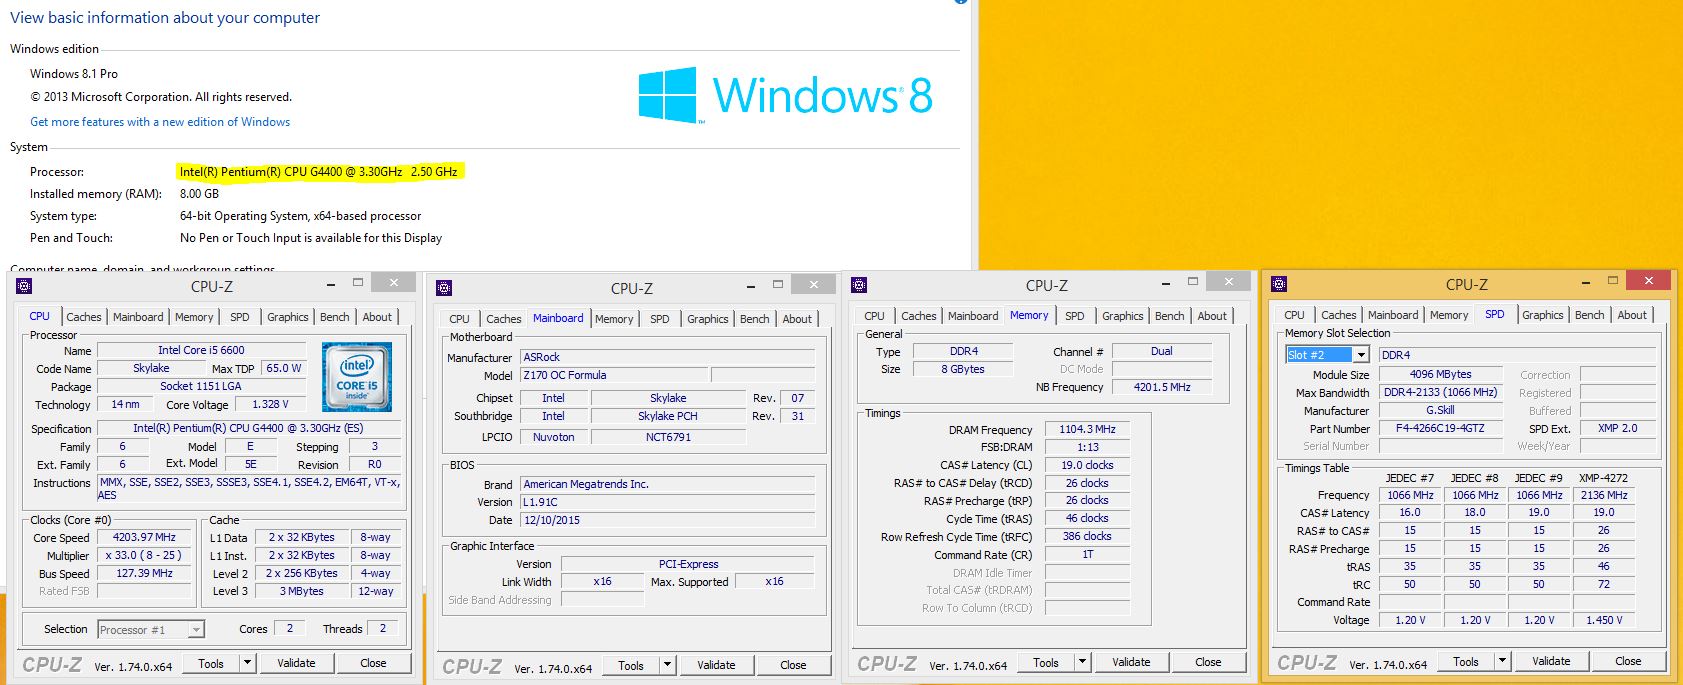Open the Processor #1 selection dropdown

(x=196, y=629)
